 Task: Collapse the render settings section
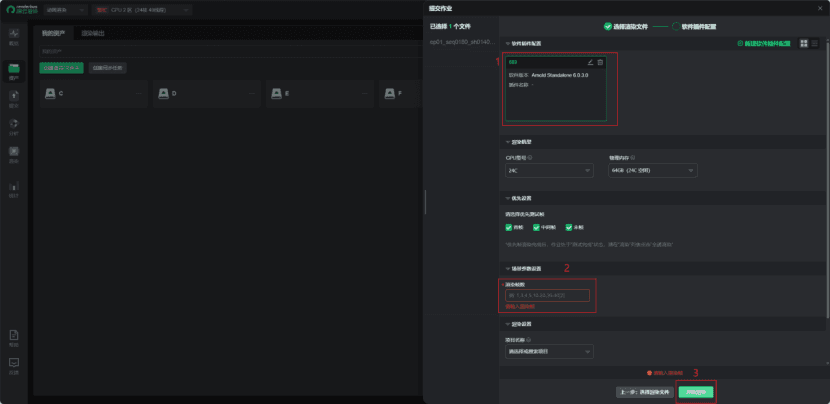coord(508,324)
